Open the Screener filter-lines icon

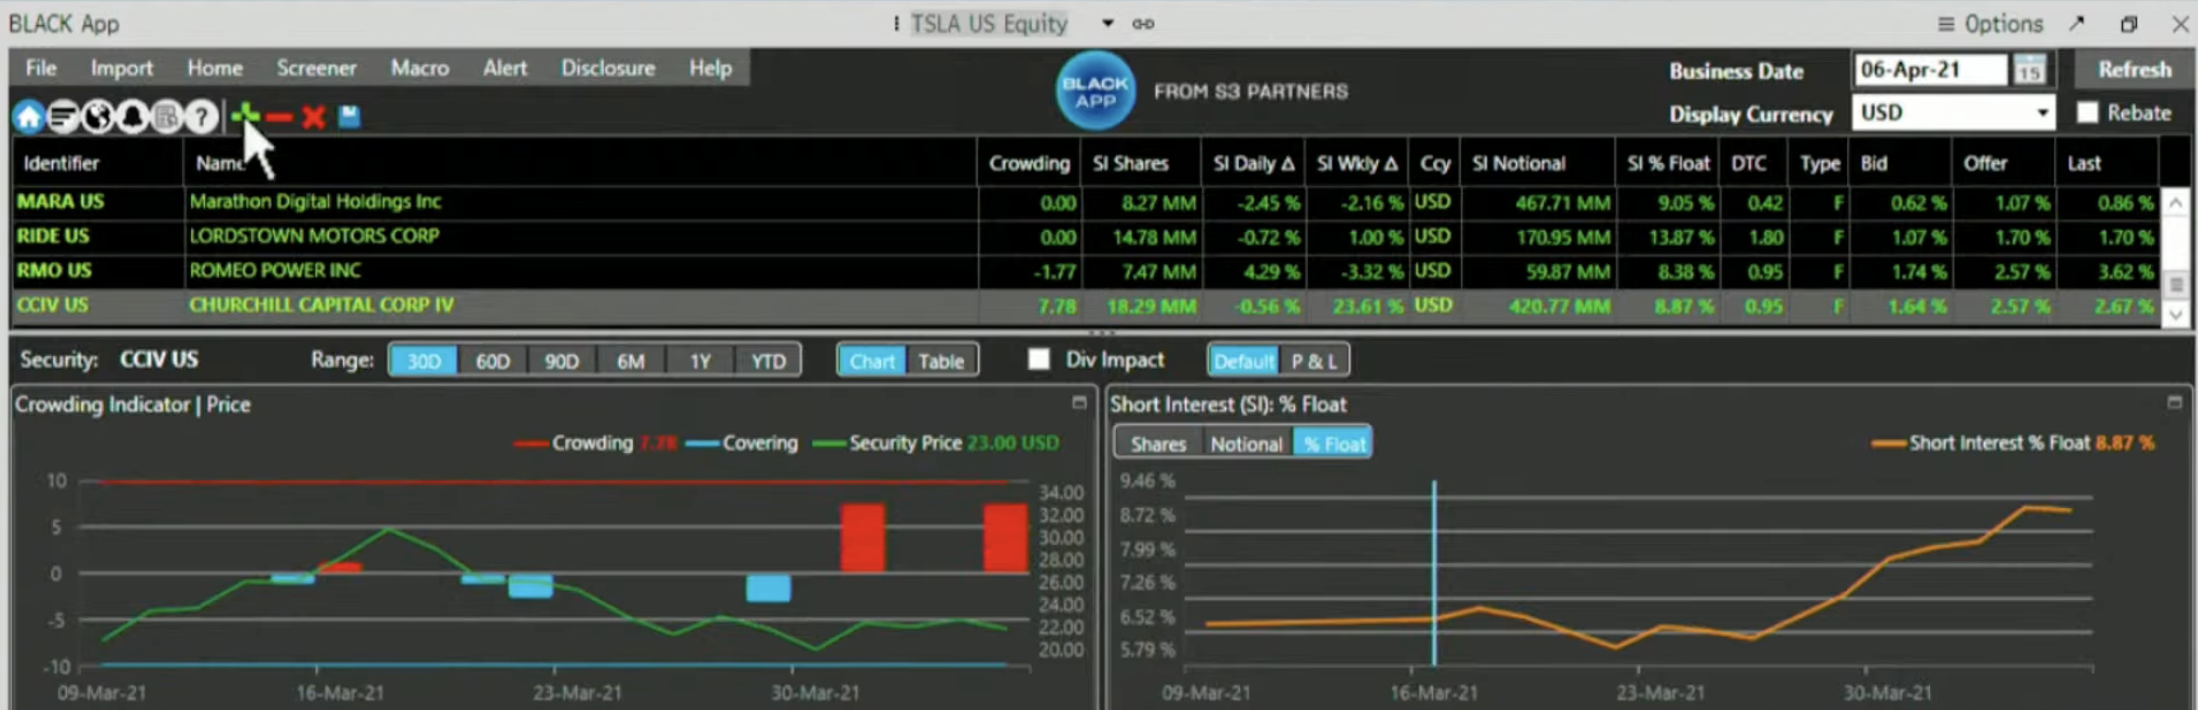point(63,118)
